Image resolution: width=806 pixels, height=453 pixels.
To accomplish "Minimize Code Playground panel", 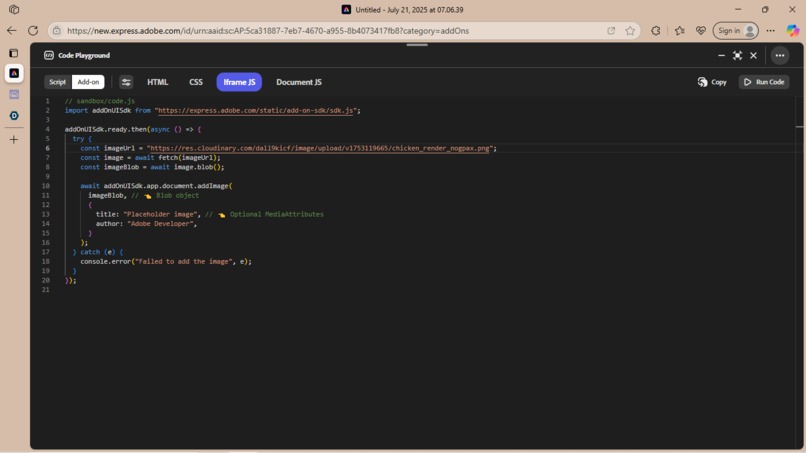I will point(721,55).
